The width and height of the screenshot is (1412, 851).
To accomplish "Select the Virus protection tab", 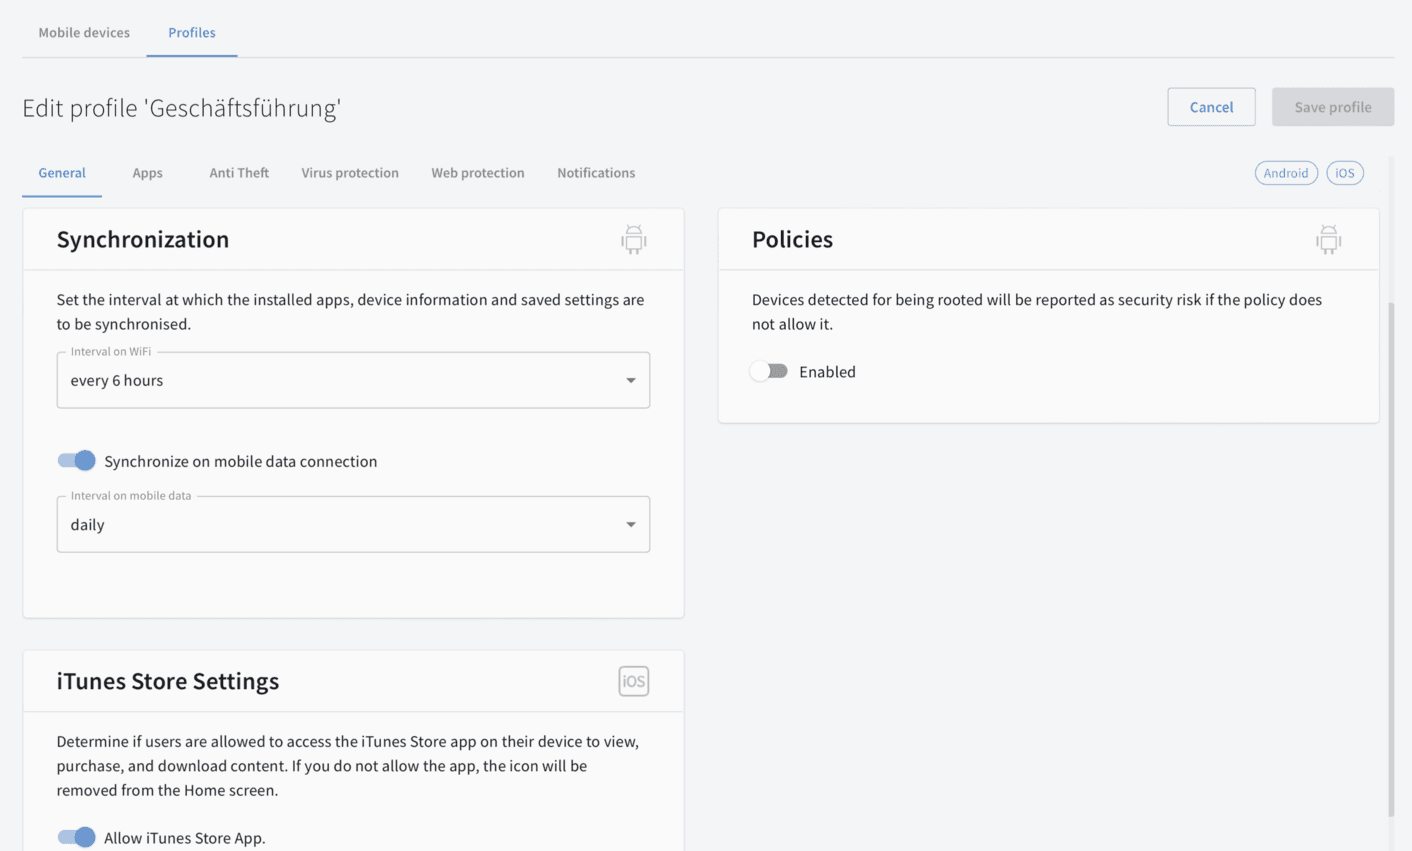I will click(350, 173).
